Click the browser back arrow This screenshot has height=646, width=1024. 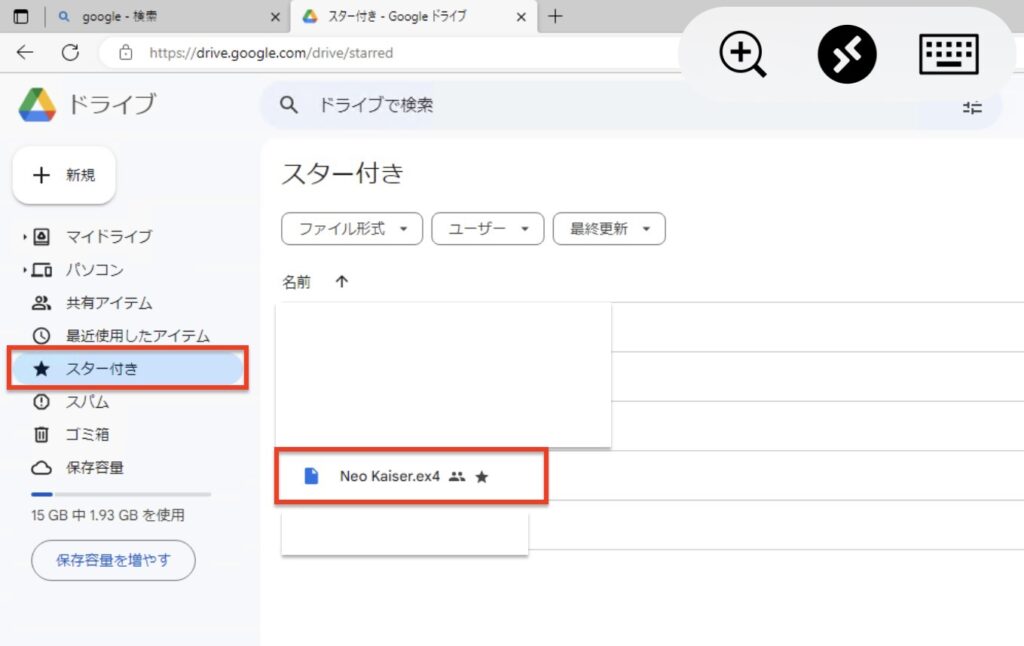25,52
